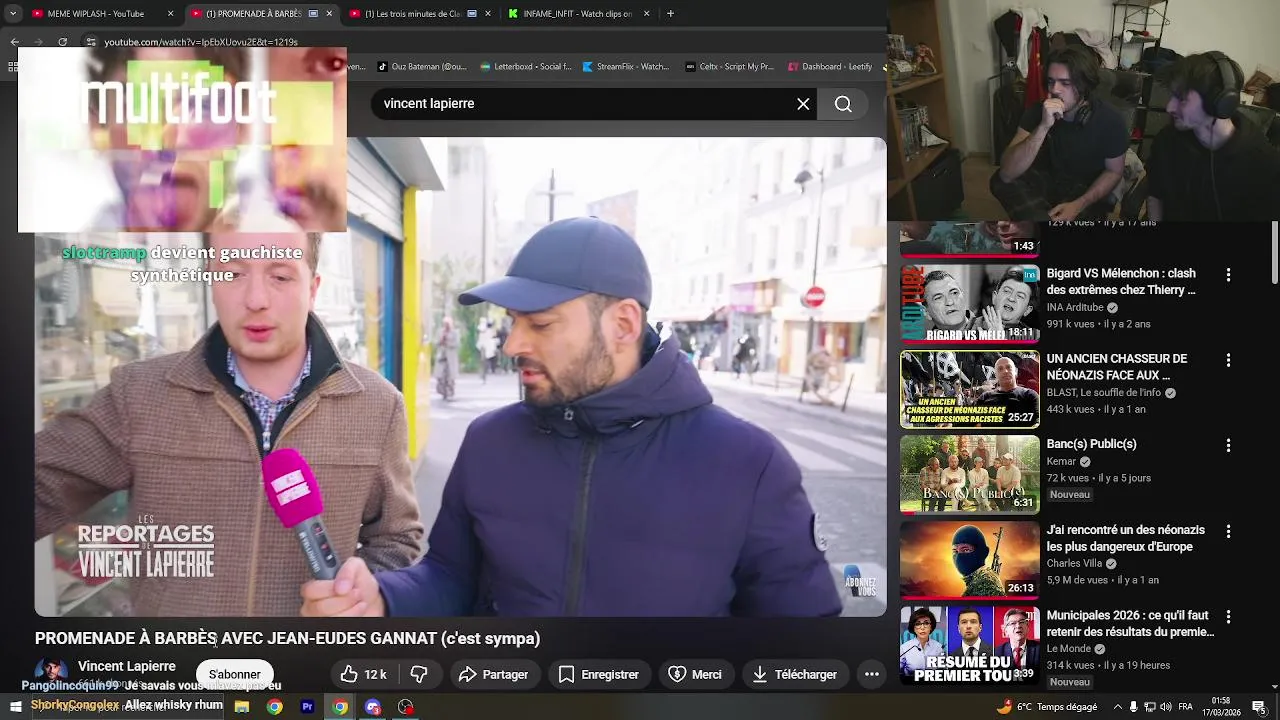
Task: Dislike the video with thumbs down
Action: (419, 675)
